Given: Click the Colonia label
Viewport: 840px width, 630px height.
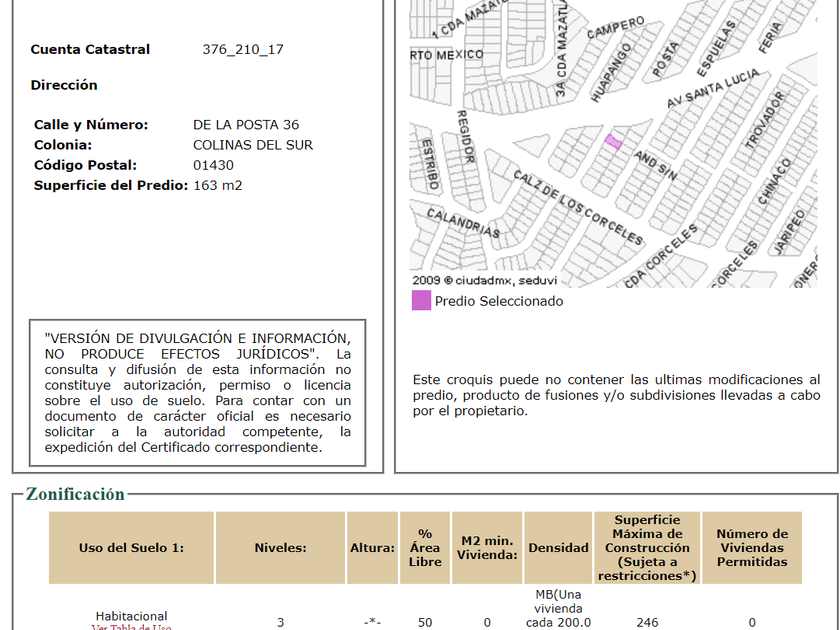Looking at the screenshot, I should click(63, 145).
